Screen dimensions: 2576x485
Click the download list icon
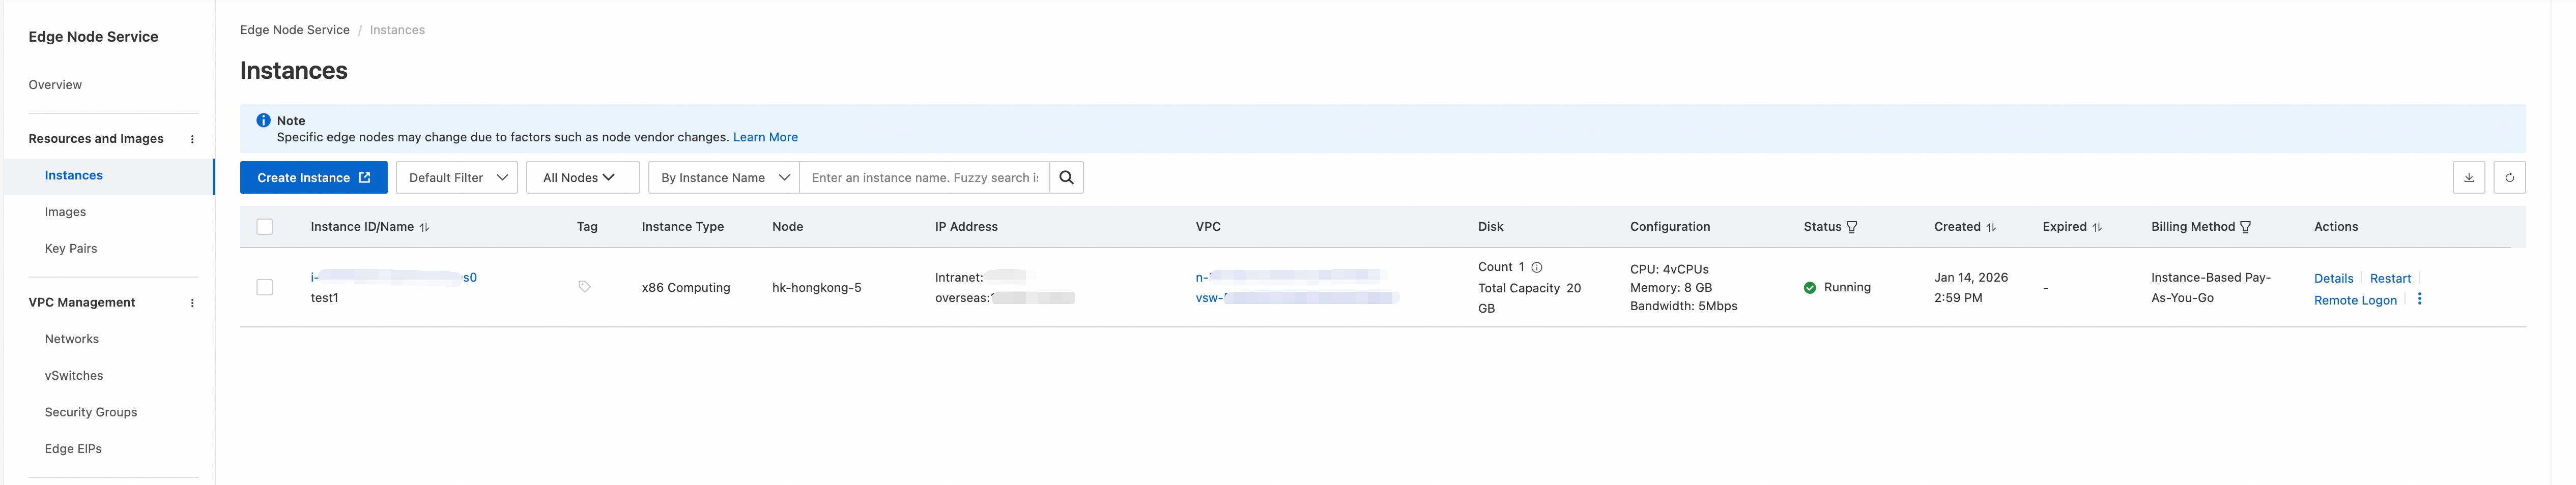point(2468,178)
